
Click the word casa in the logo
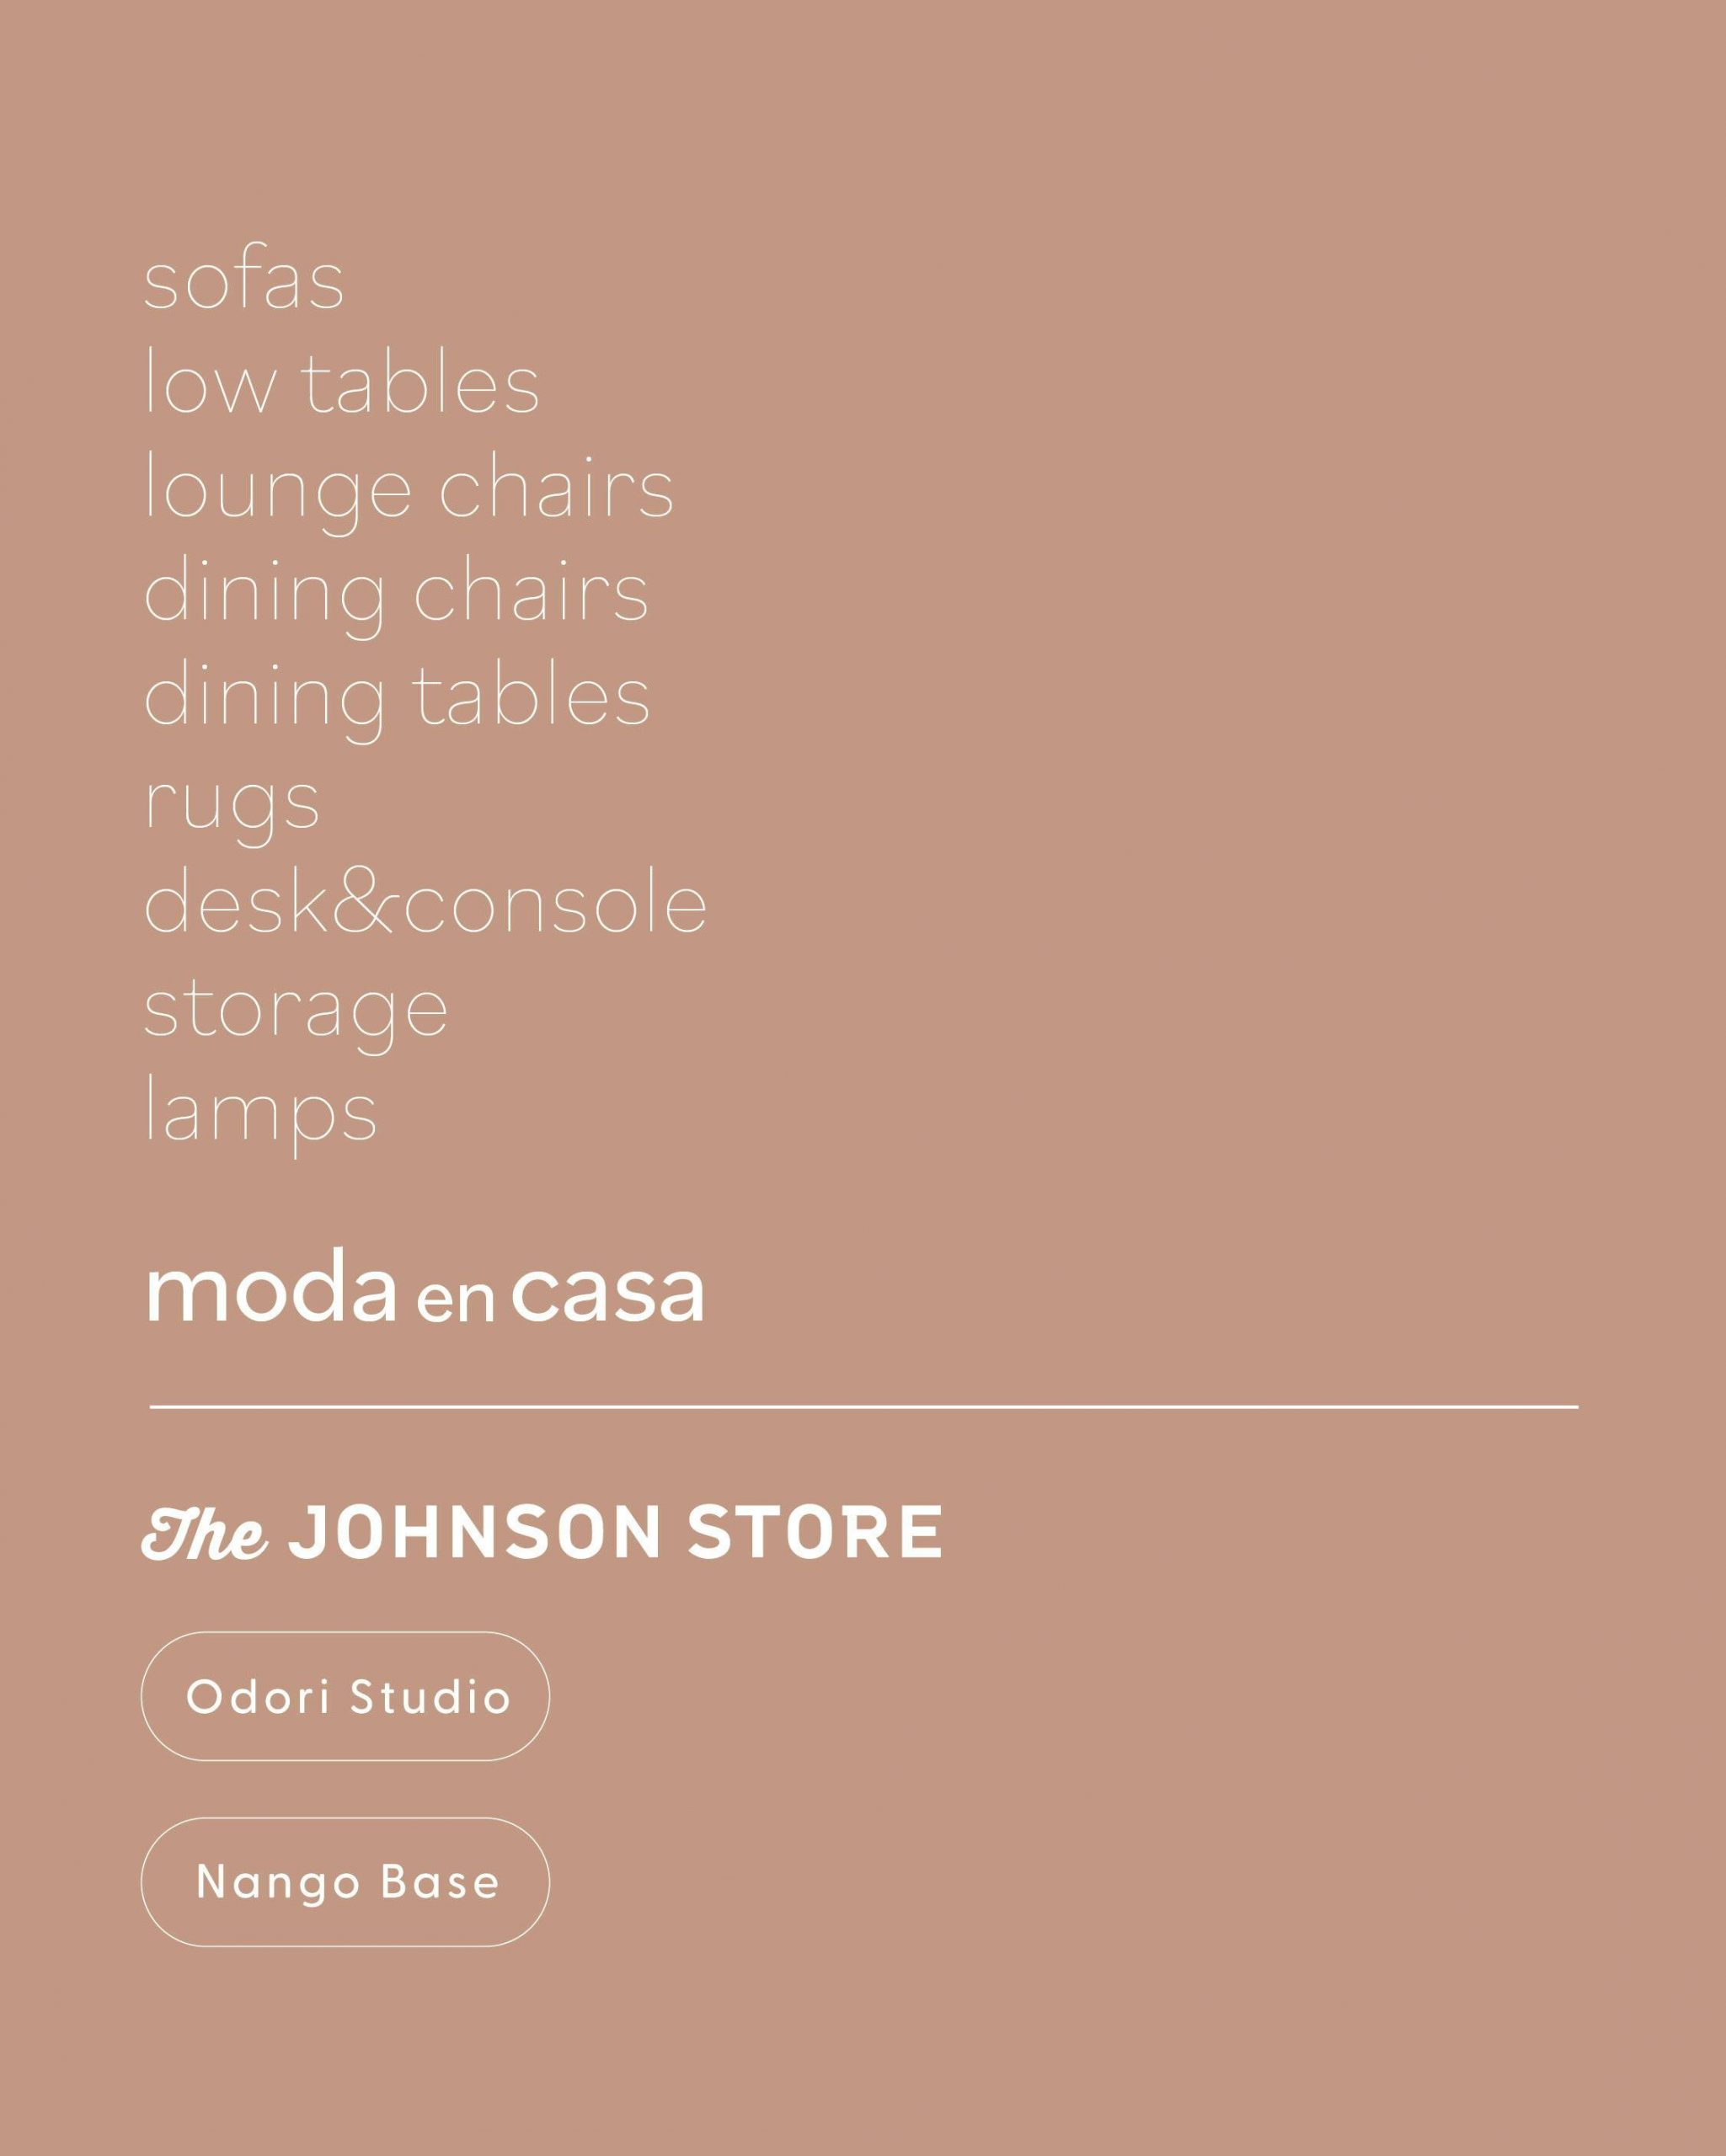[608, 1290]
